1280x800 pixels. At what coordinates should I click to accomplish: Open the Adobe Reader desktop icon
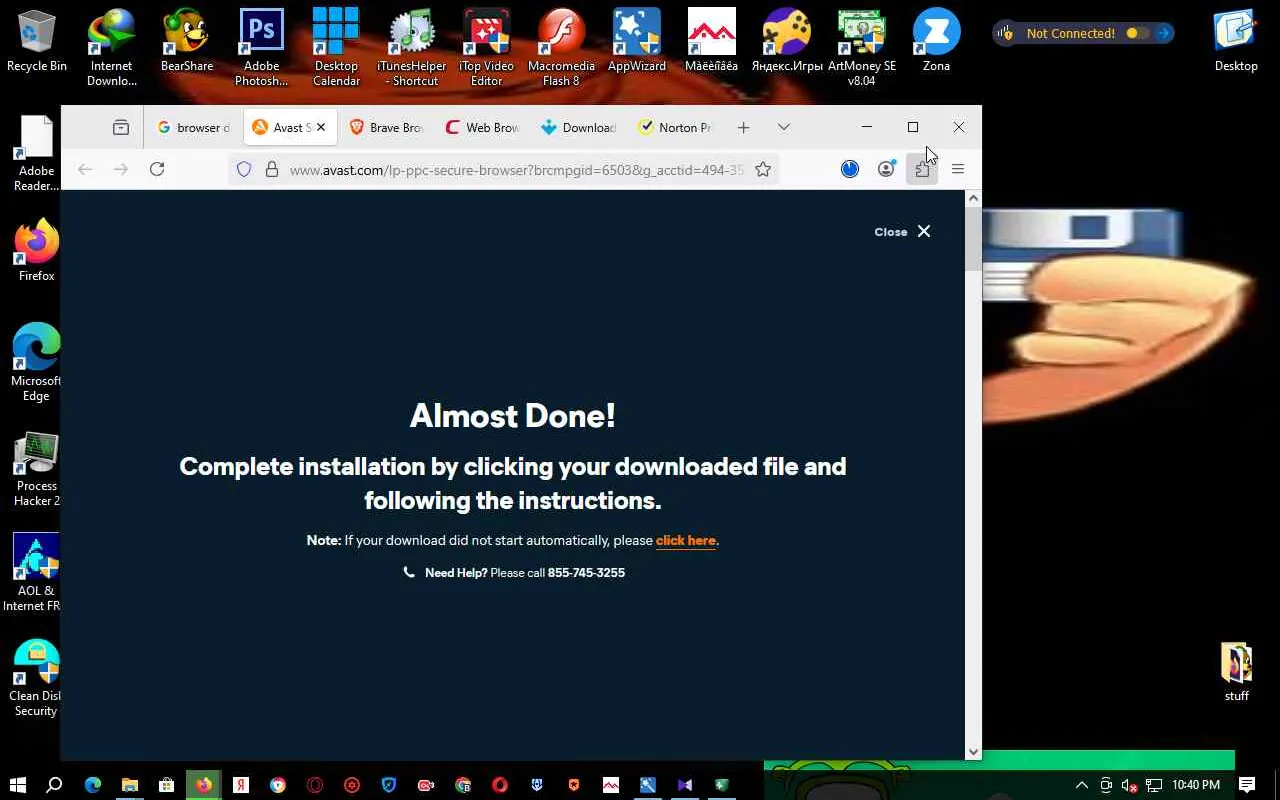pos(37,153)
